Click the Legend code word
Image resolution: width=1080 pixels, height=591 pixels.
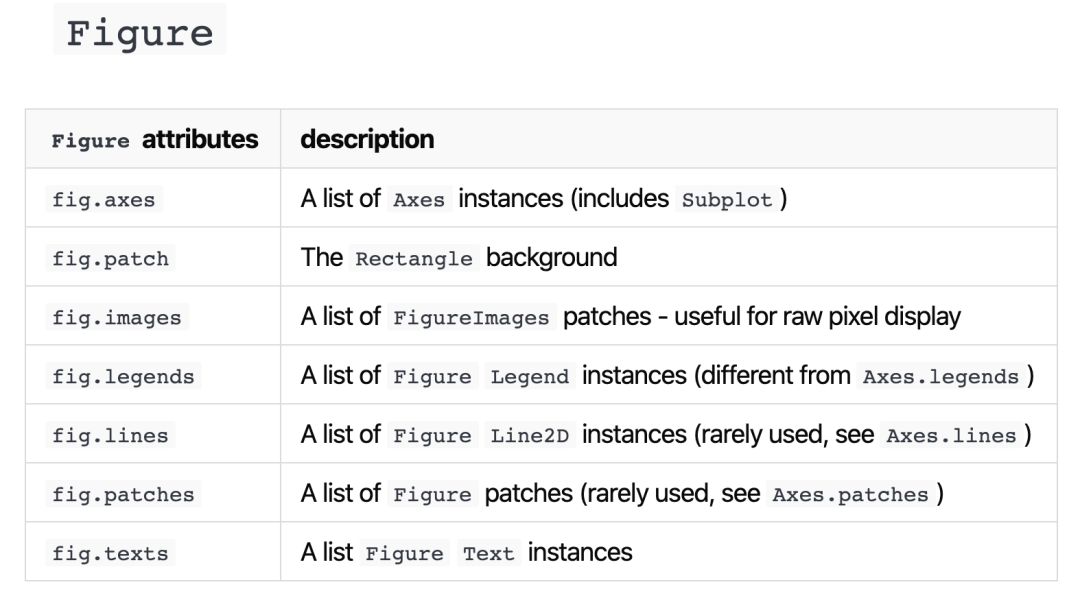[x=530, y=377]
